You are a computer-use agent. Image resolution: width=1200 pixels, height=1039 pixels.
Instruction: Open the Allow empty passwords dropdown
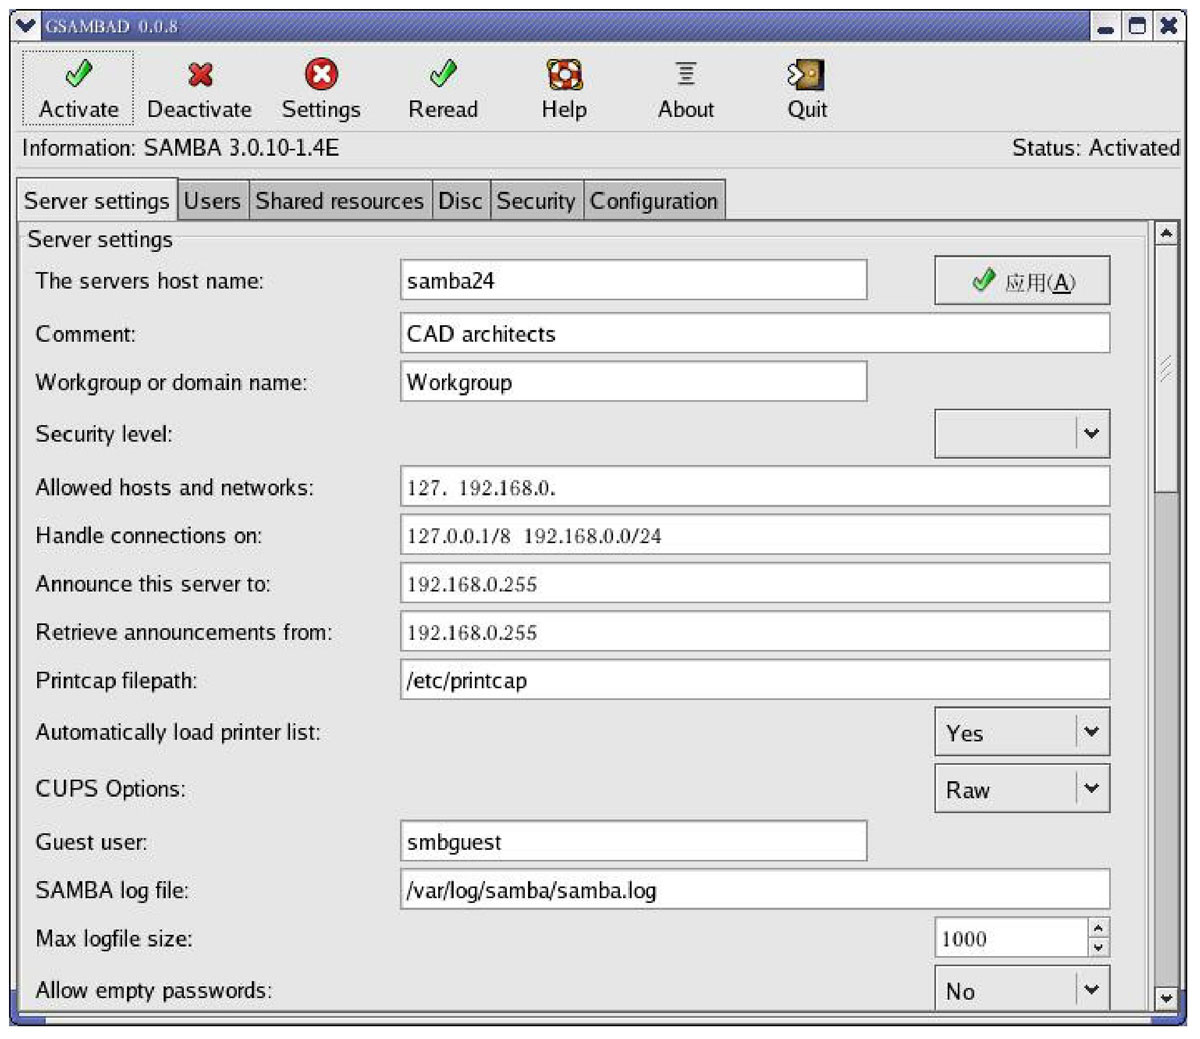pyautogui.click(x=1091, y=990)
